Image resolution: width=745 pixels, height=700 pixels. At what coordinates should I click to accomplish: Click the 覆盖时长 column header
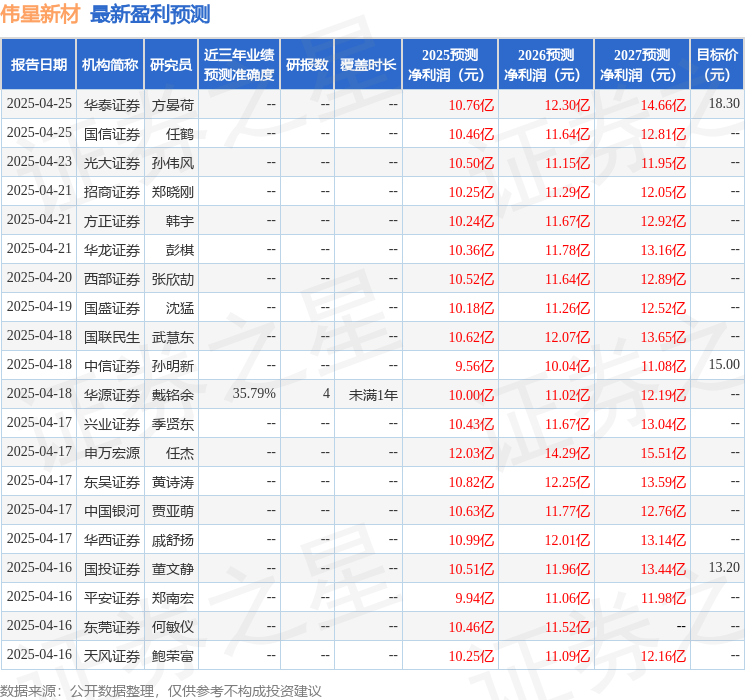pos(368,65)
